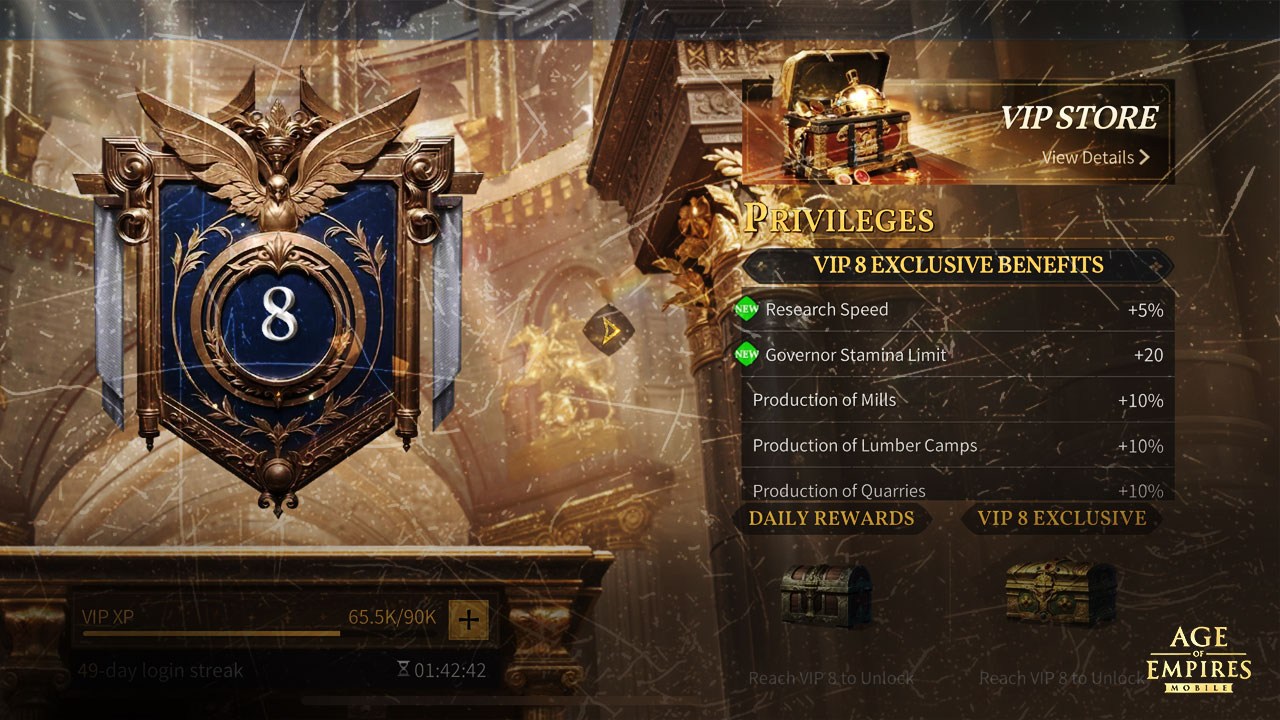Click the NEW badge beside Governor Stamina Limit
The height and width of the screenshot is (720, 1280).
pos(746,354)
